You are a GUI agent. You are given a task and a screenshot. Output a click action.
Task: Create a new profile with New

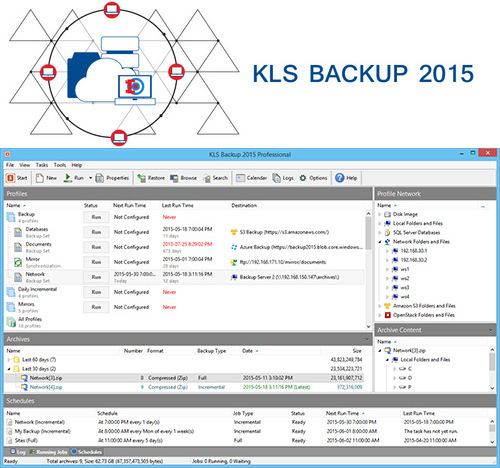tap(46, 178)
